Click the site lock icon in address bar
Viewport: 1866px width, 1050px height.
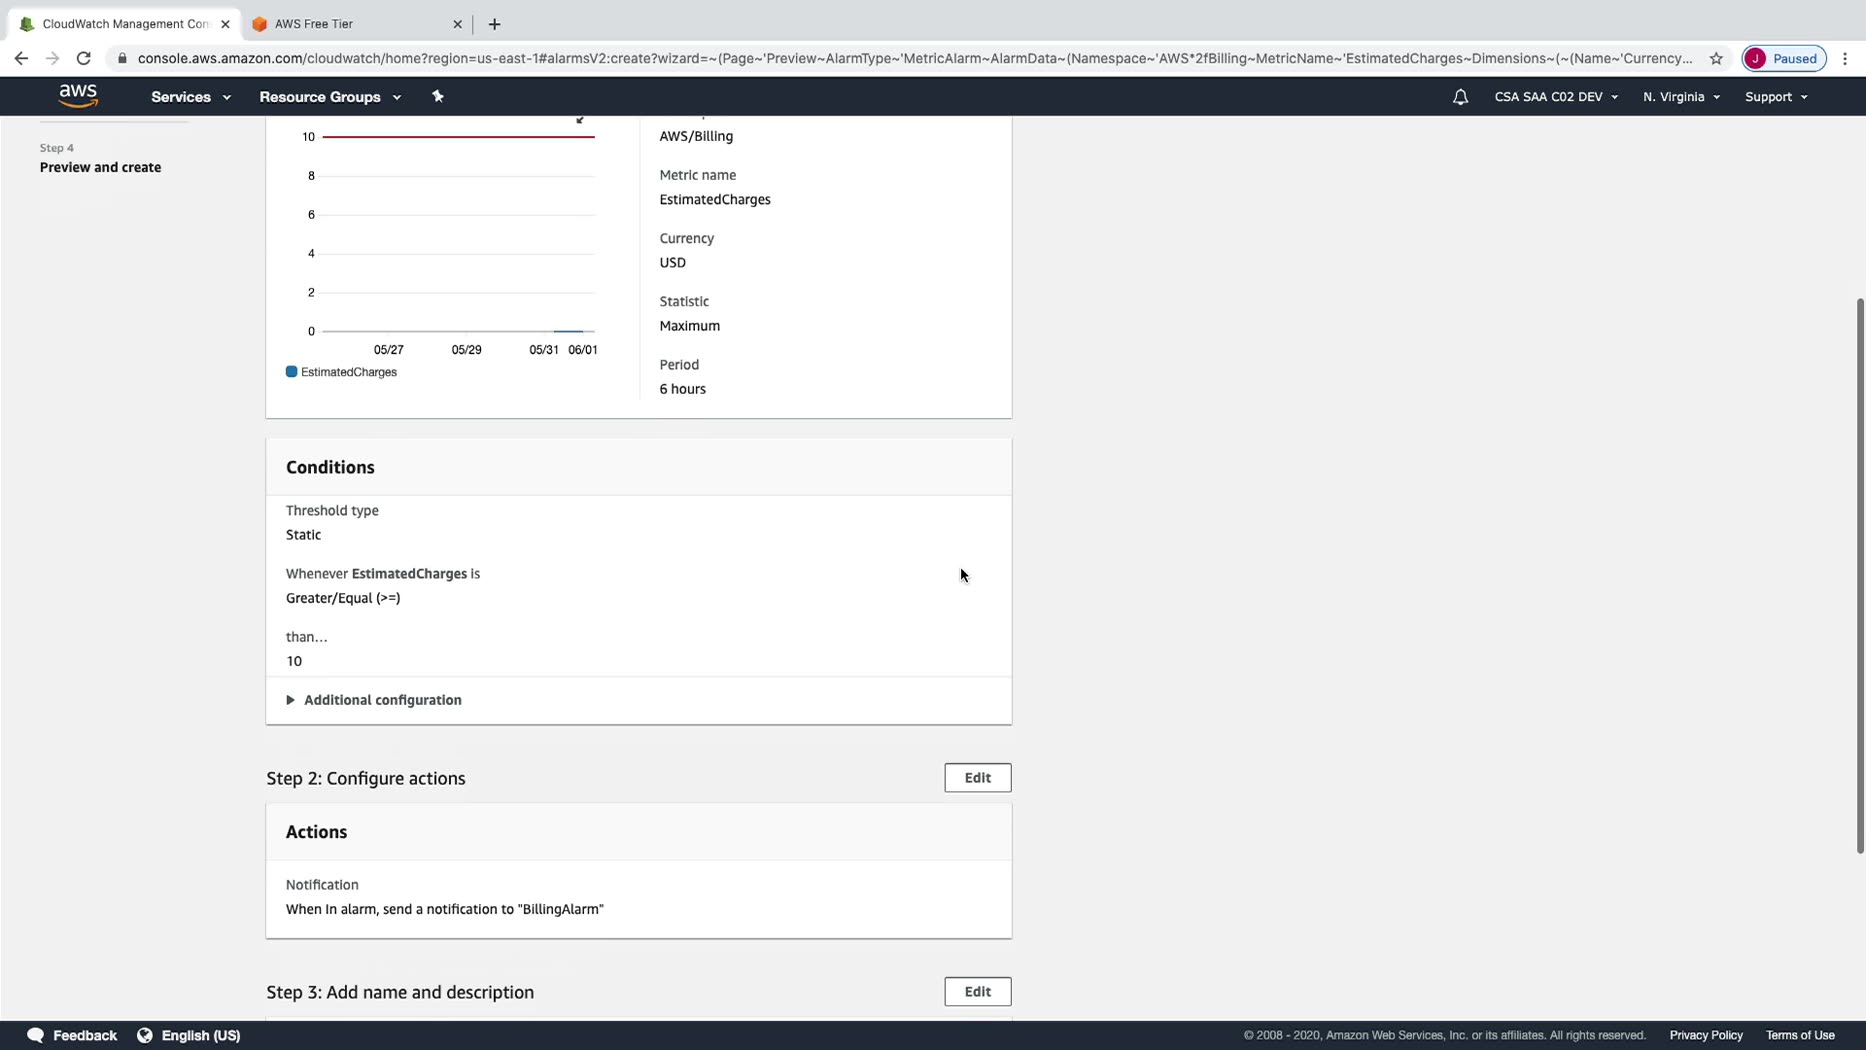coord(122,58)
